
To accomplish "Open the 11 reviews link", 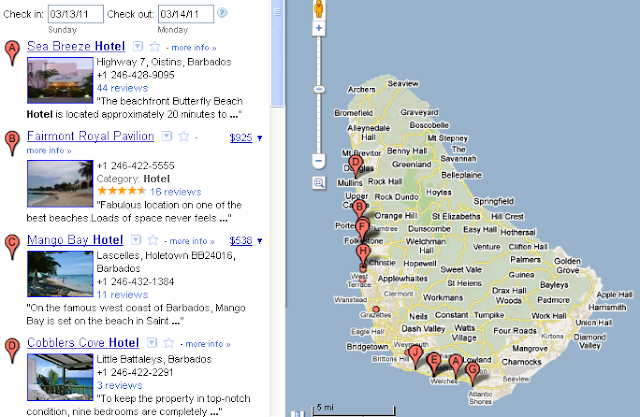I will point(122,295).
